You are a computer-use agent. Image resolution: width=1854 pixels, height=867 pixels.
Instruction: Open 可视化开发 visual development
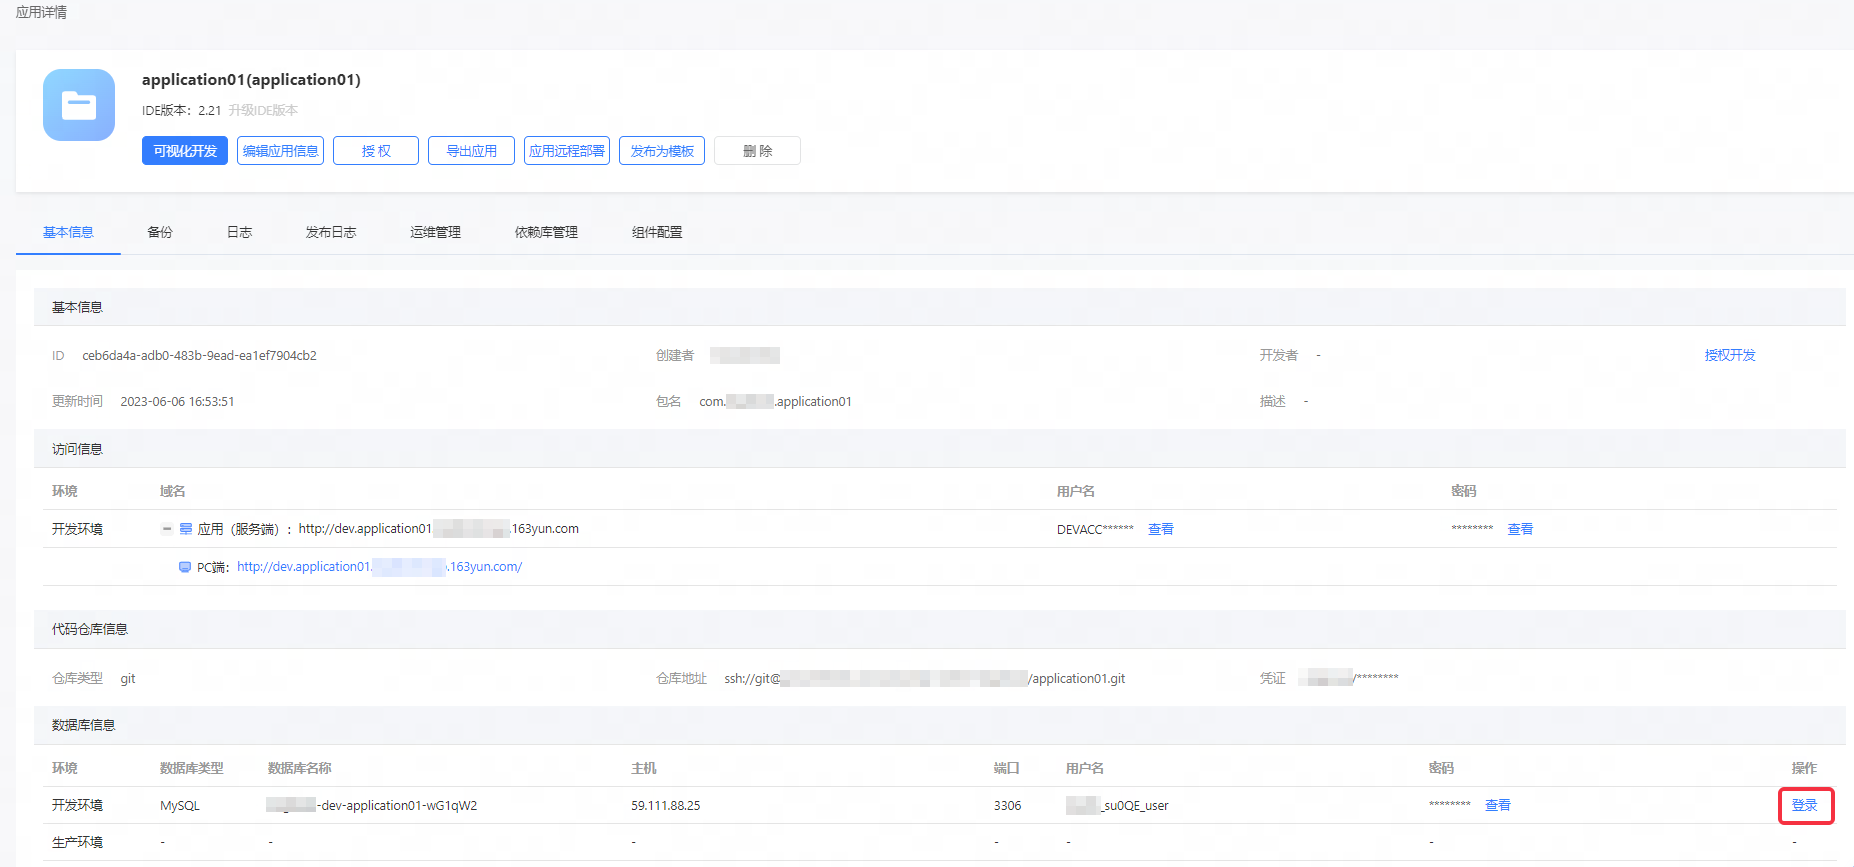pyautogui.click(x=185, y=151)
